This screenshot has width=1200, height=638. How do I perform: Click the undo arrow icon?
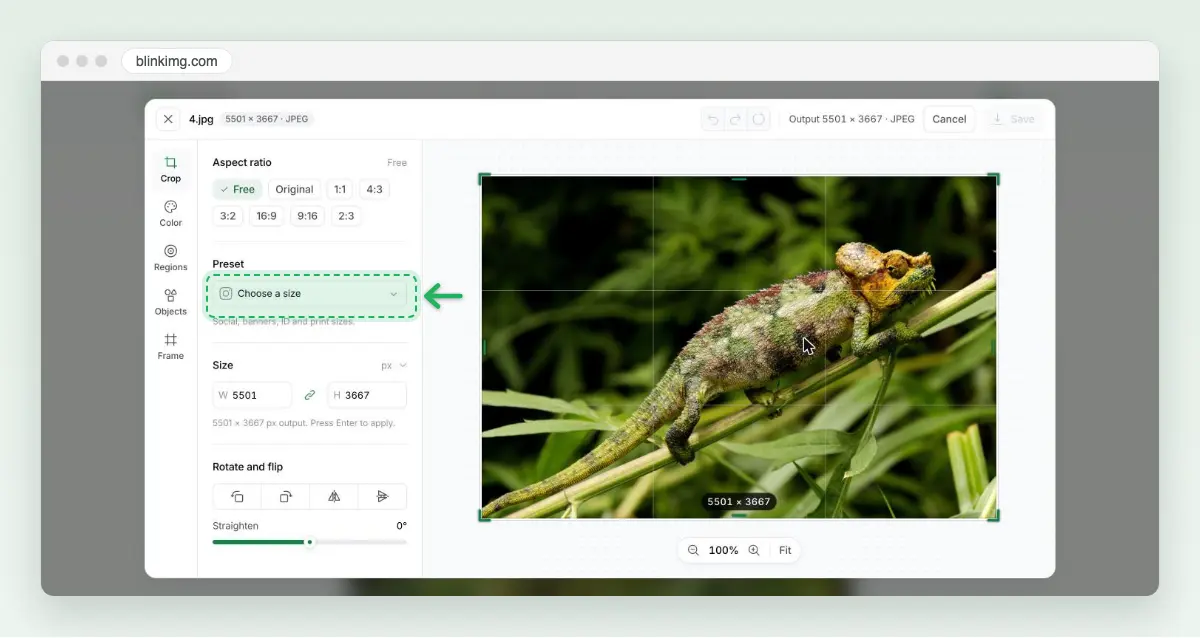click(x=713, y=119)
